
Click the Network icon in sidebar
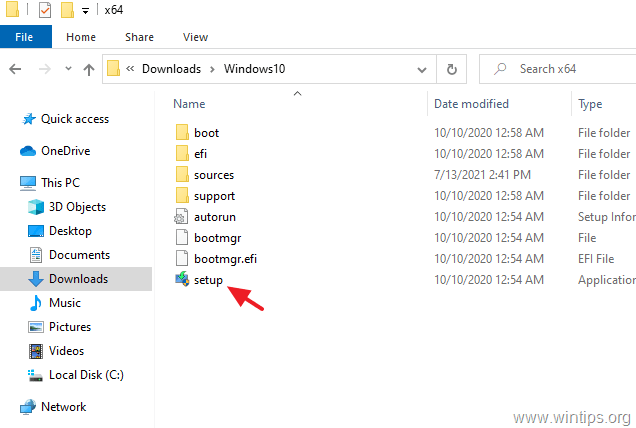28,407
